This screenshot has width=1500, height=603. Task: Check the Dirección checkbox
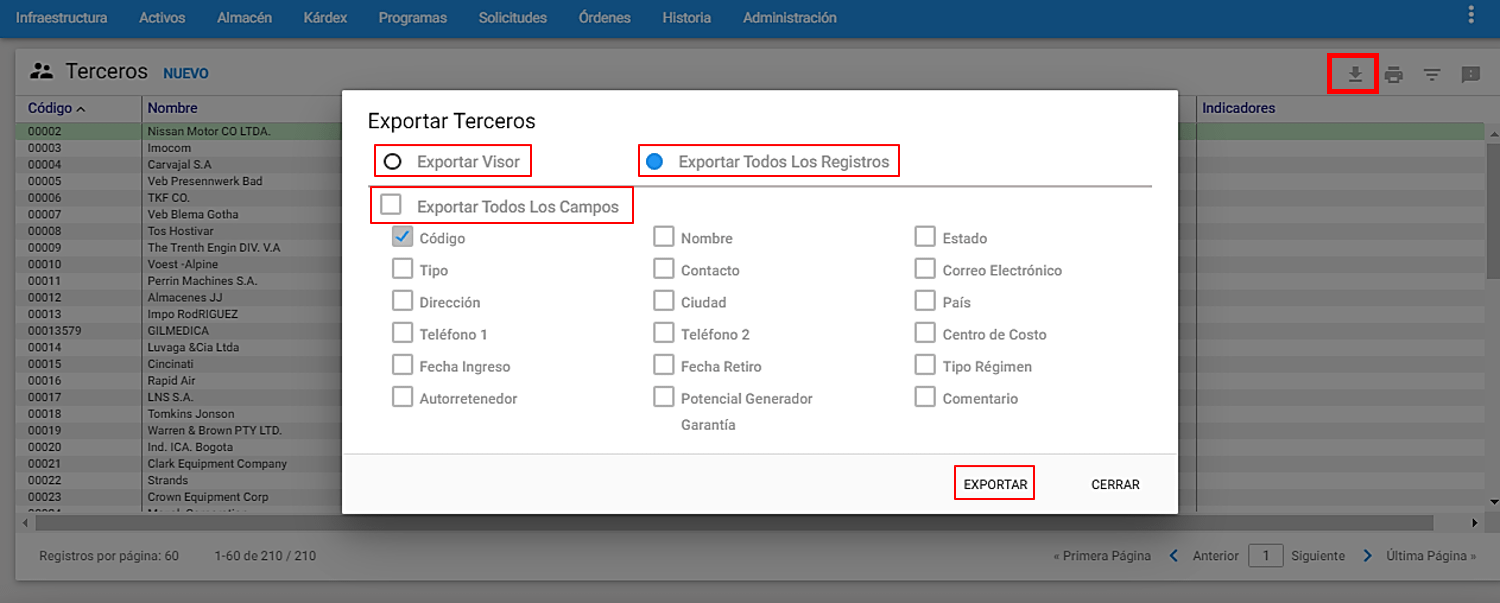coord(402,301)
